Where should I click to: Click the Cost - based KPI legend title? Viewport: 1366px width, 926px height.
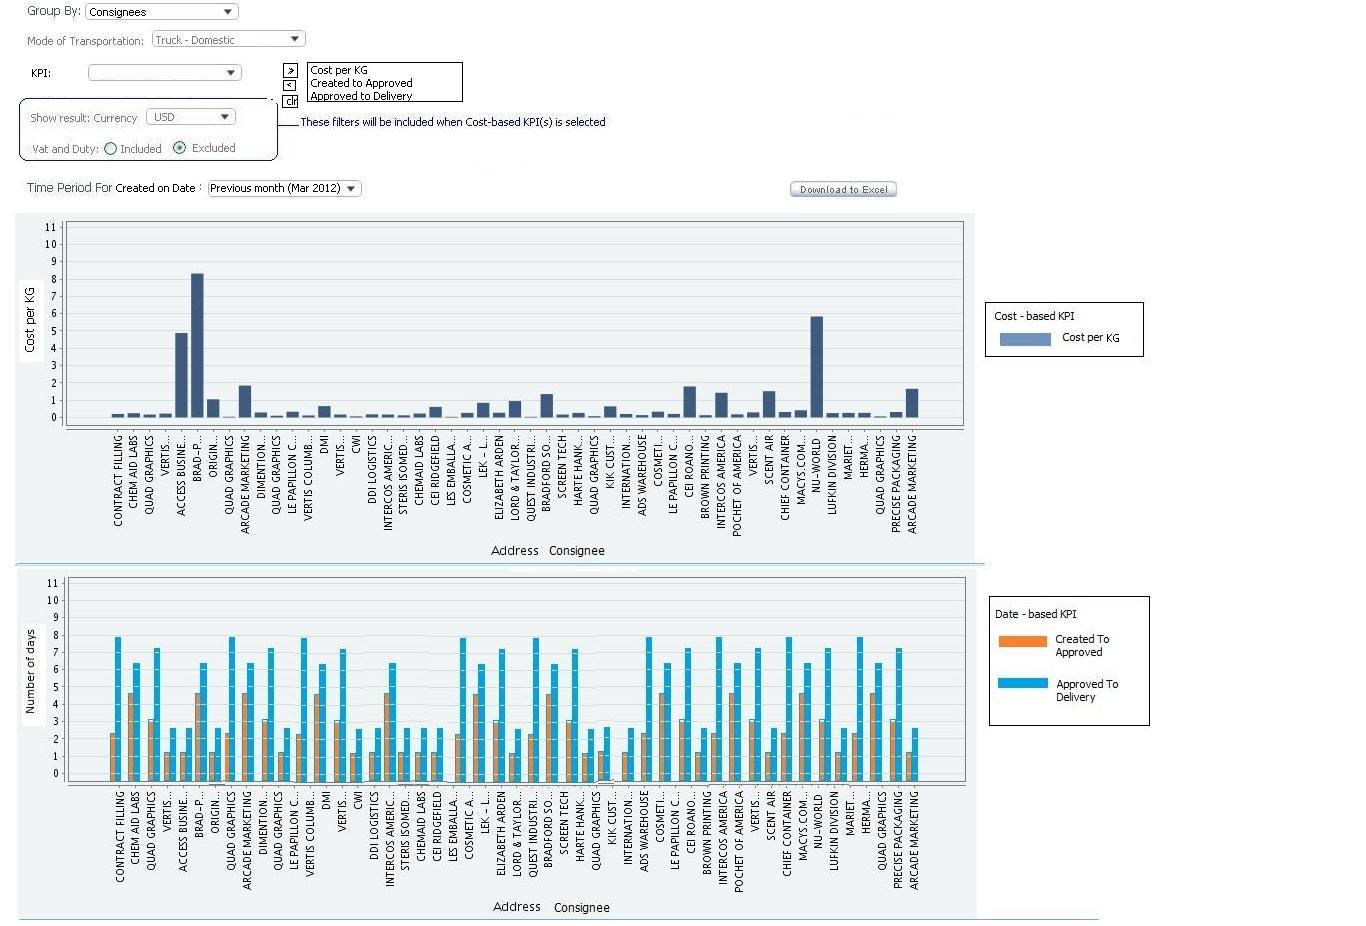pos(1034,316)
